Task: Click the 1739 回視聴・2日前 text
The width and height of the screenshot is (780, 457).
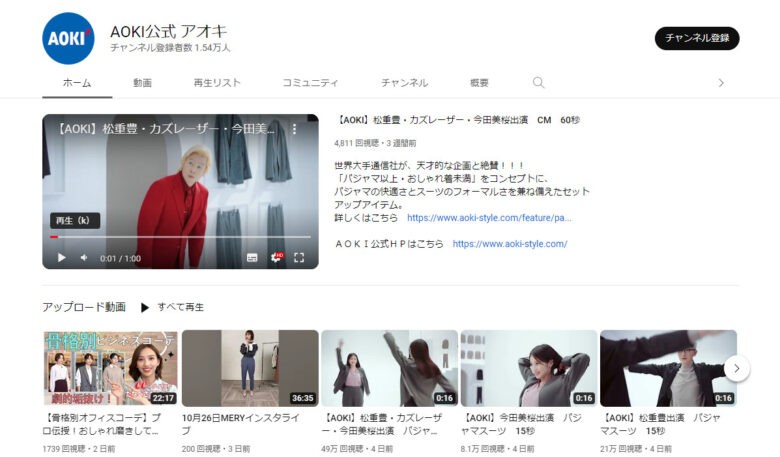Action: 79,449
